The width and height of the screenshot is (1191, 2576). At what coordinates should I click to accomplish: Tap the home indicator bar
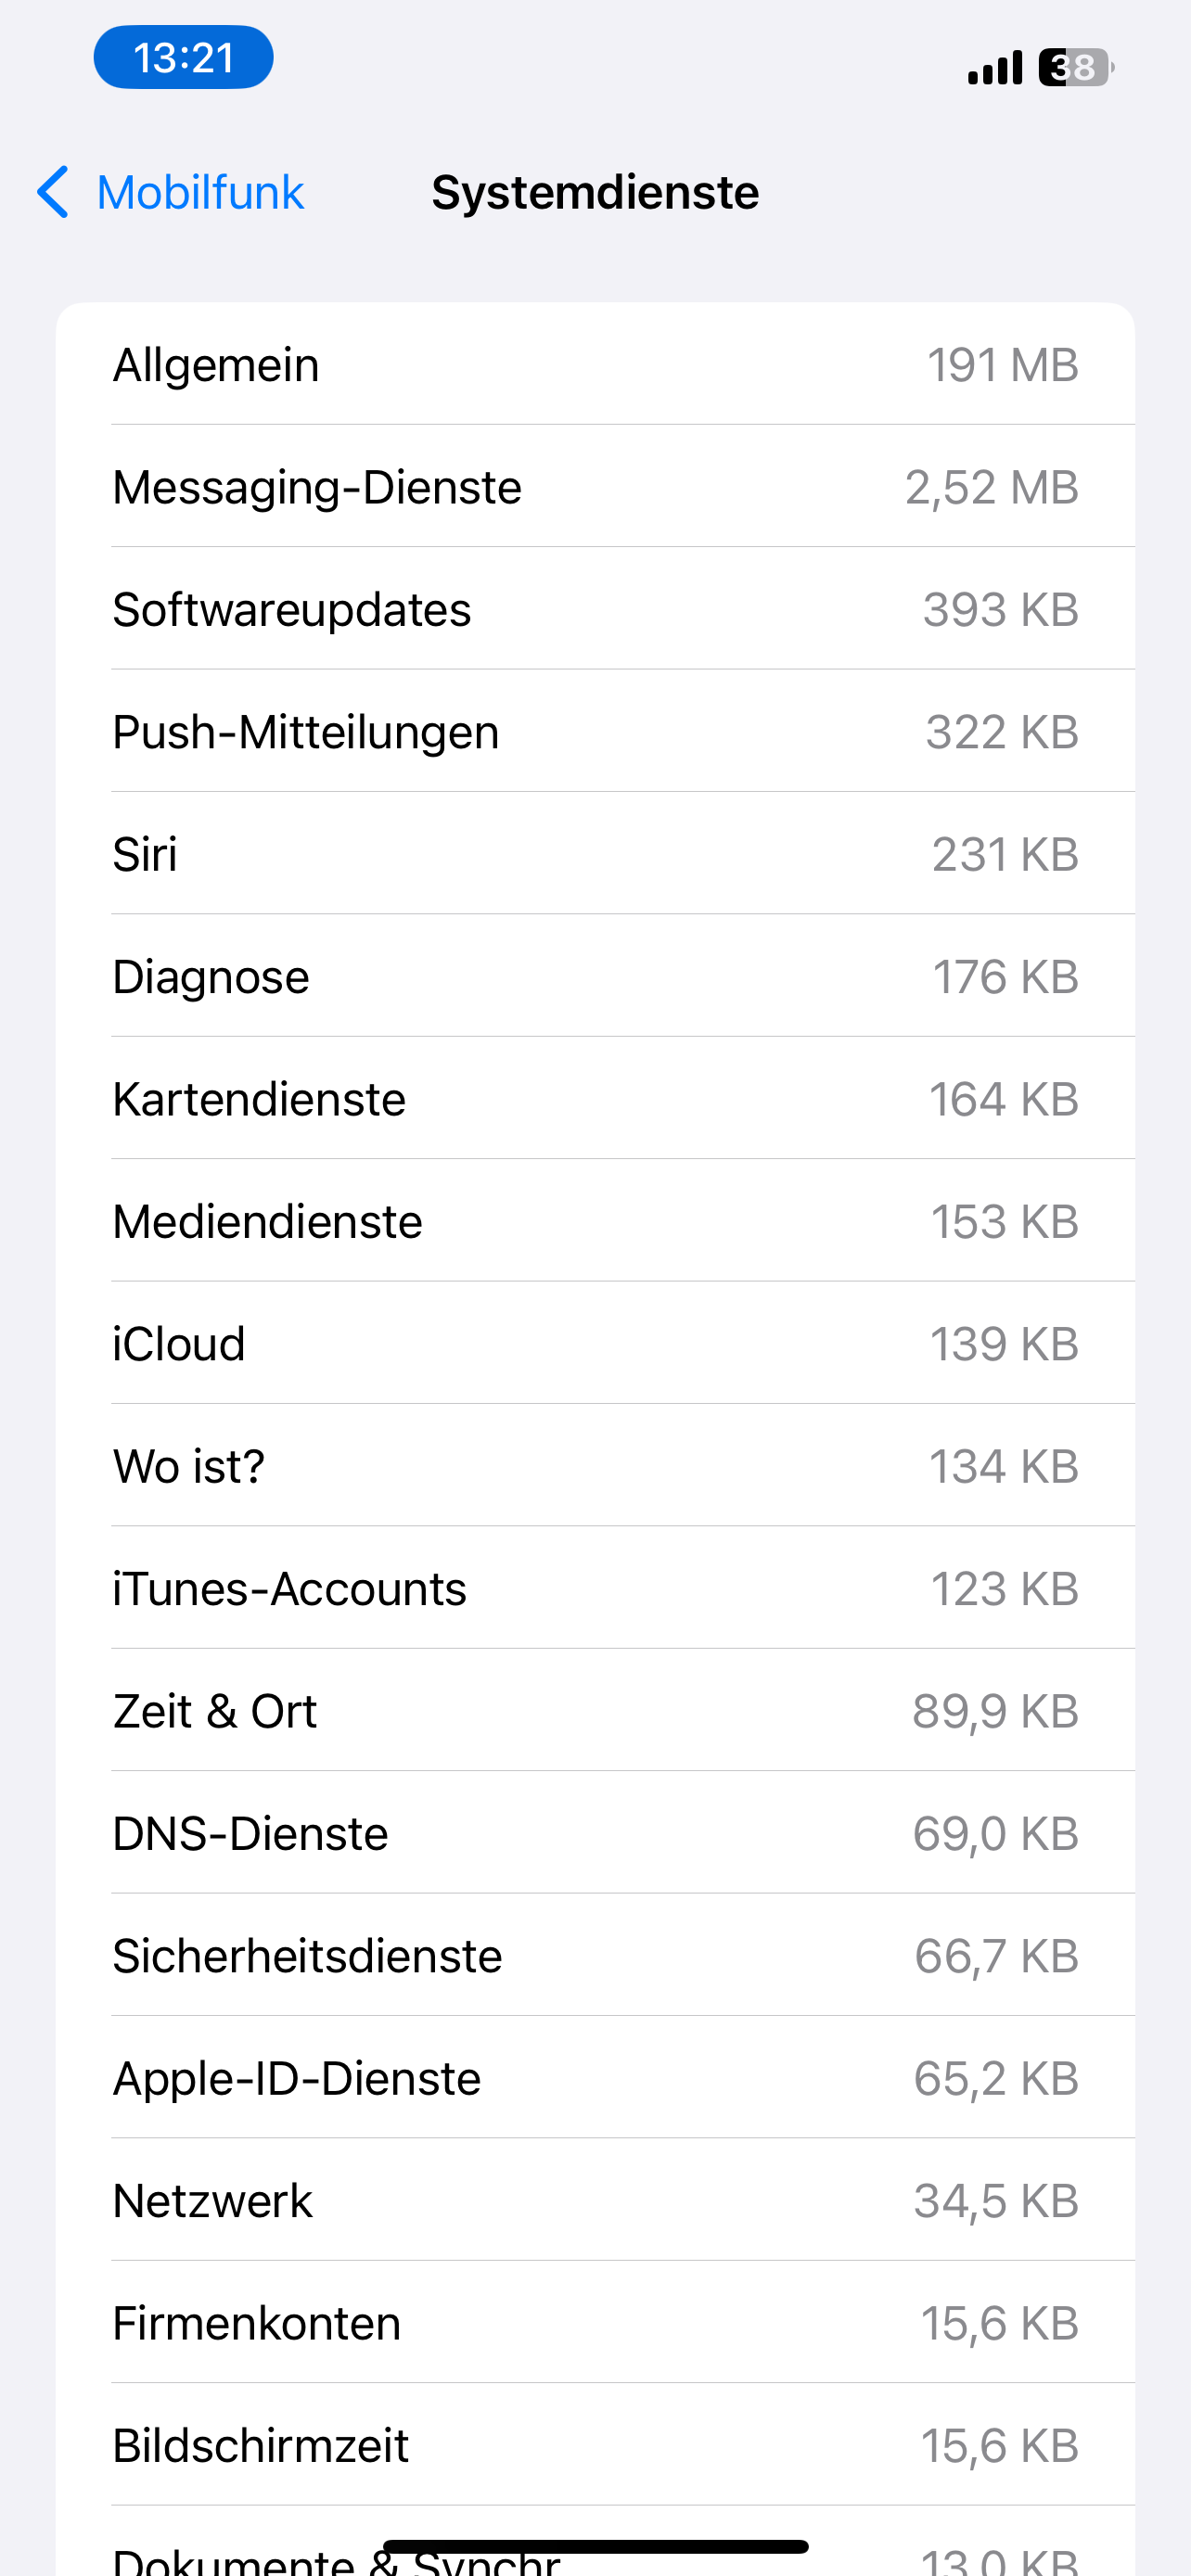[595, 2546]
